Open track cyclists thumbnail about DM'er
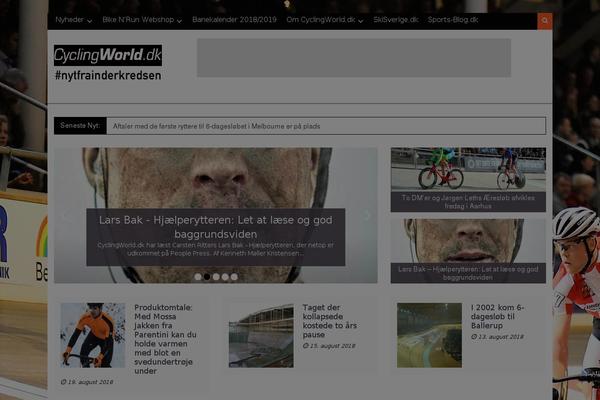The image size is (600, 400). 468,170
